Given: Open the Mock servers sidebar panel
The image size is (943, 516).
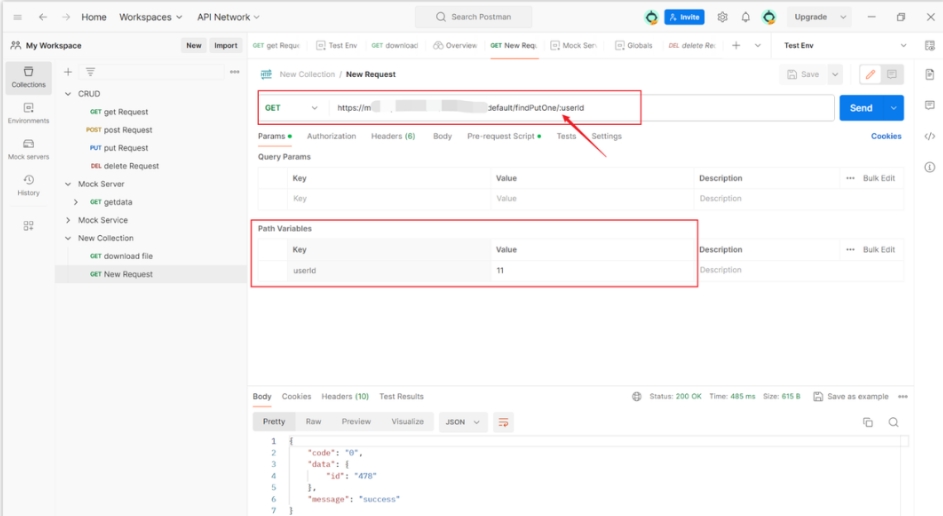Looking at the screenshot, I should click(x=28, y=149).
